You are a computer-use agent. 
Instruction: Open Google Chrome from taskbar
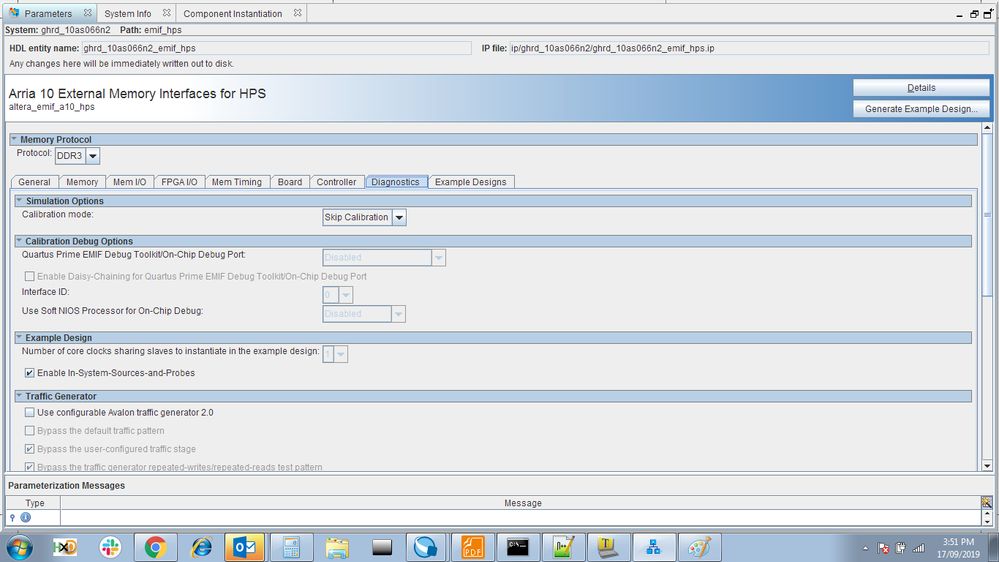[155, 547]
